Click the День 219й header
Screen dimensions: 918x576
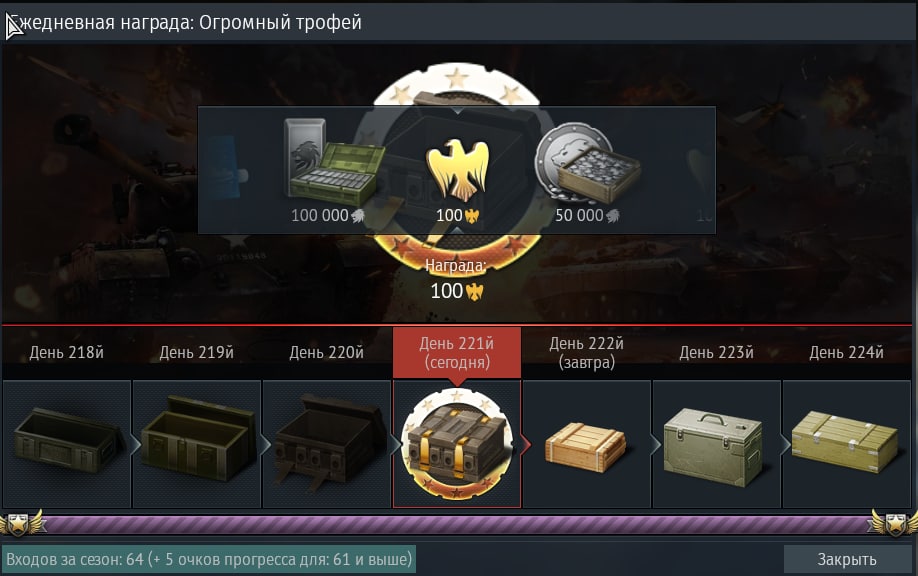coord(197,352)
